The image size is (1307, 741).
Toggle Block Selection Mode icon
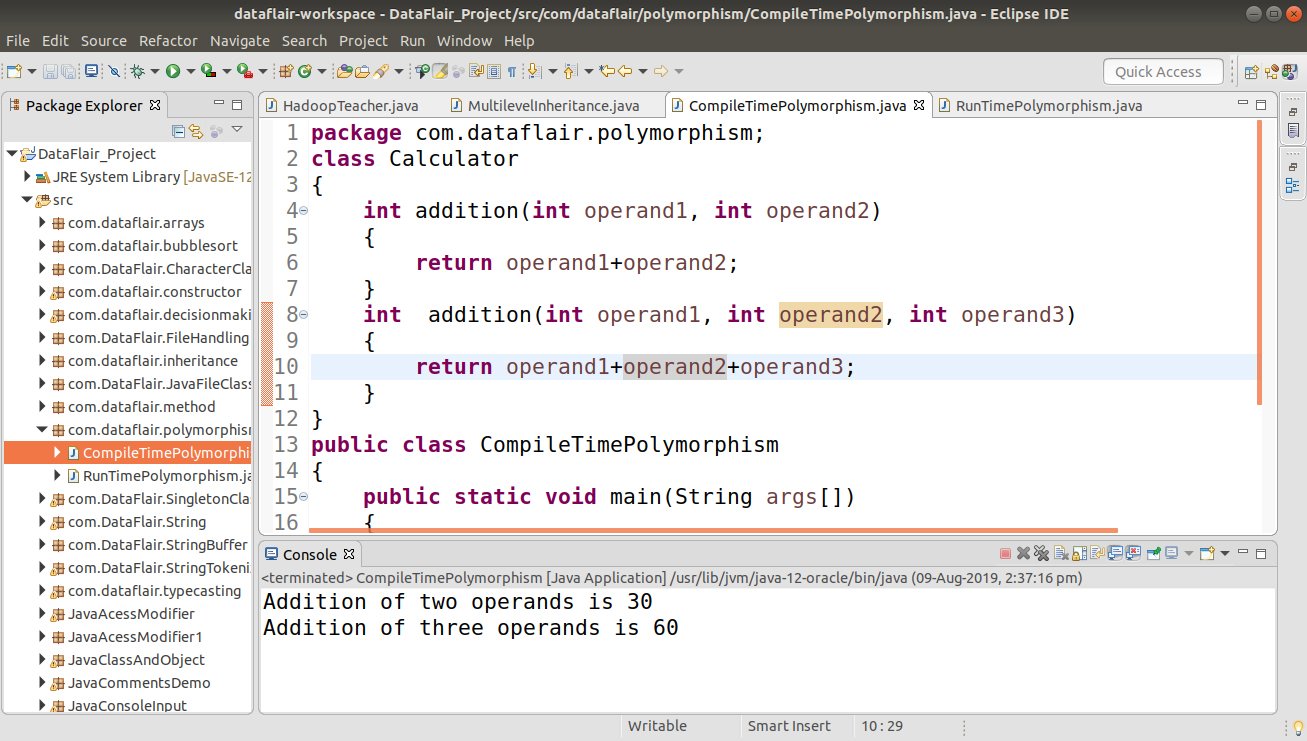[x=494, y=71]
